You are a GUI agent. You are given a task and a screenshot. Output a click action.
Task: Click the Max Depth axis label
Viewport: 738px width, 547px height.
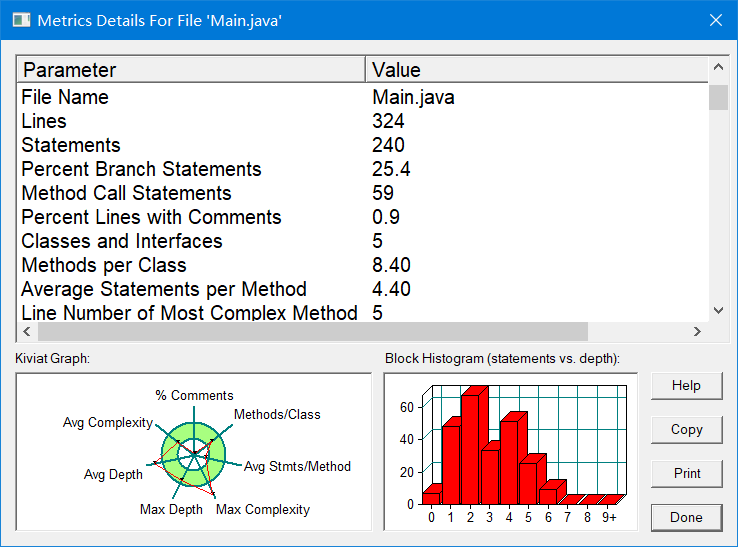point(171,509)
